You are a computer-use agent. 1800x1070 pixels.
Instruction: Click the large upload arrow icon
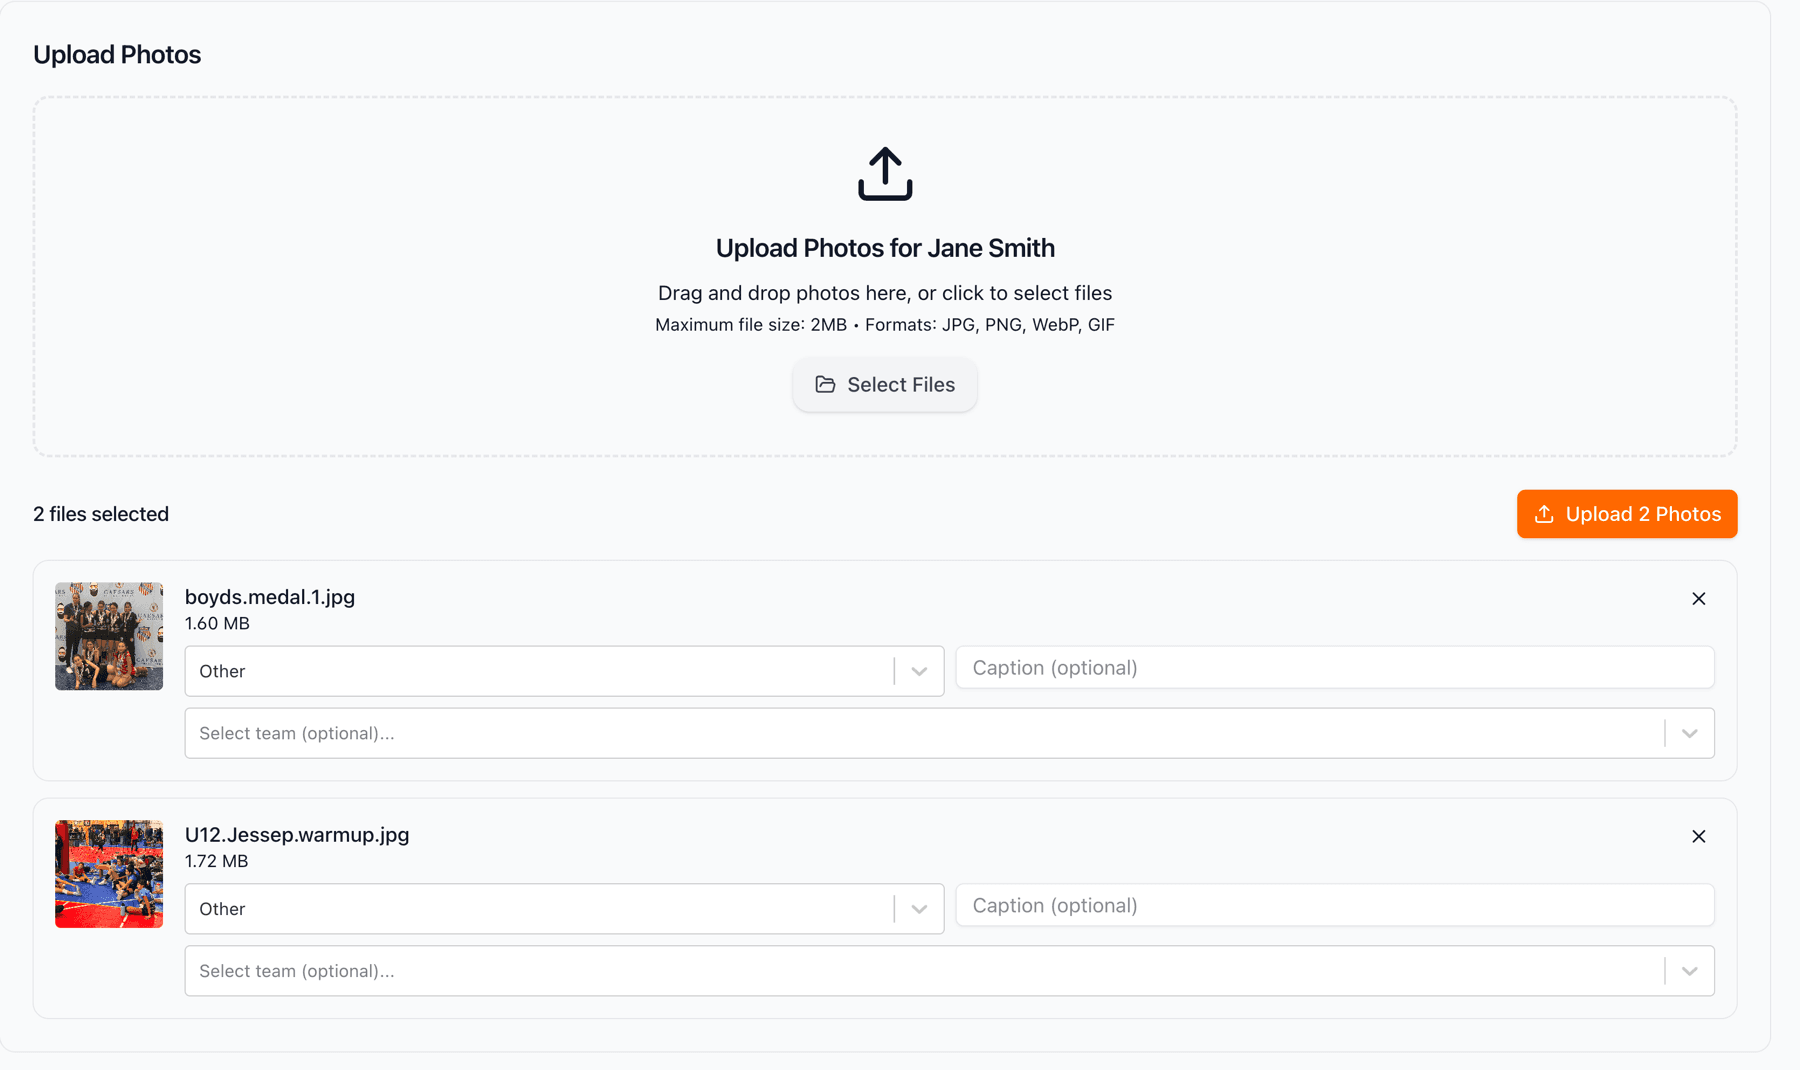(885, 174)
